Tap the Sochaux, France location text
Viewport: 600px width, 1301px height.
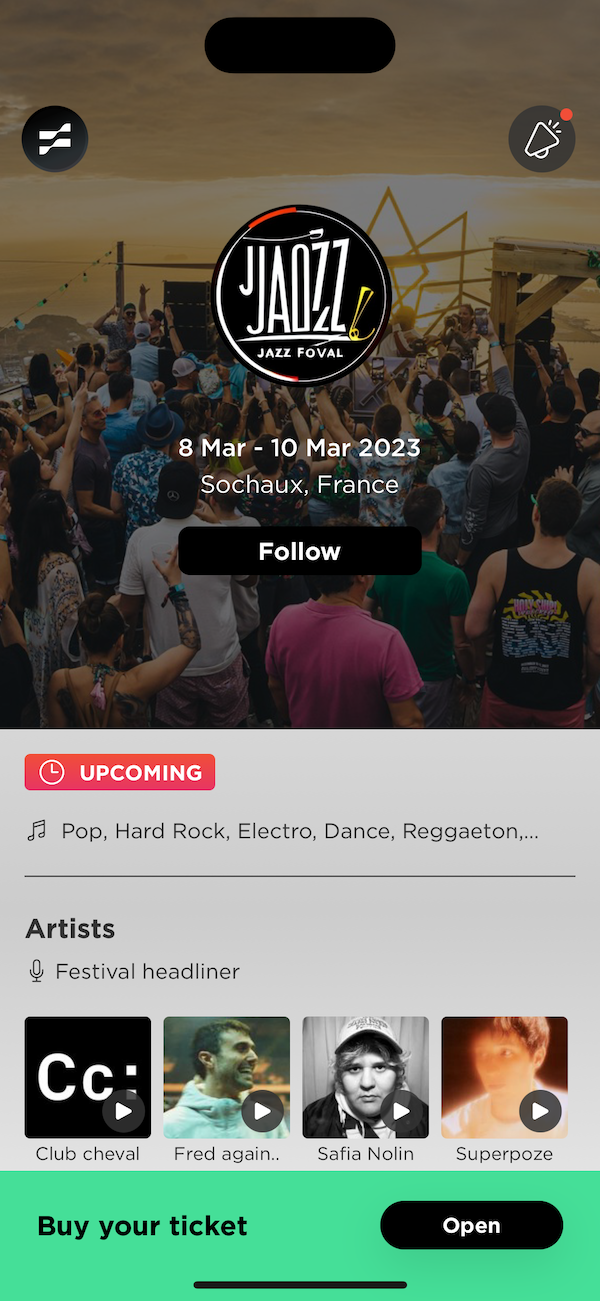[300, 485]
